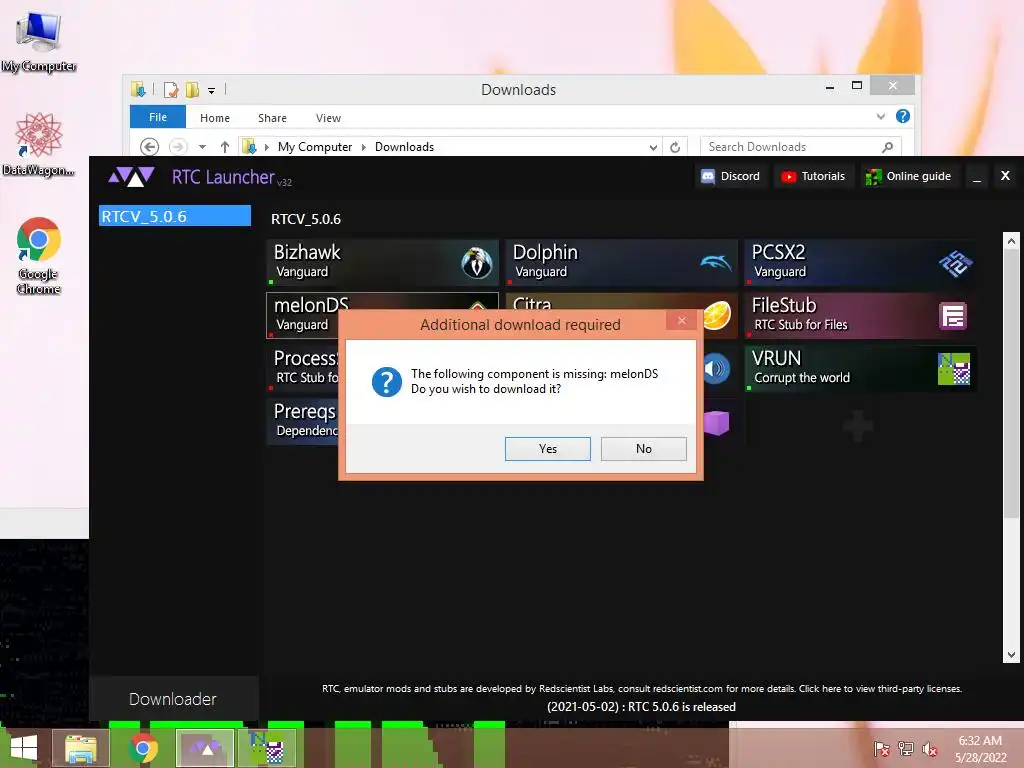Viewport: 1024px width, 768px height.
Task: Open the Downloader panel
Action: tap(173, 699)
